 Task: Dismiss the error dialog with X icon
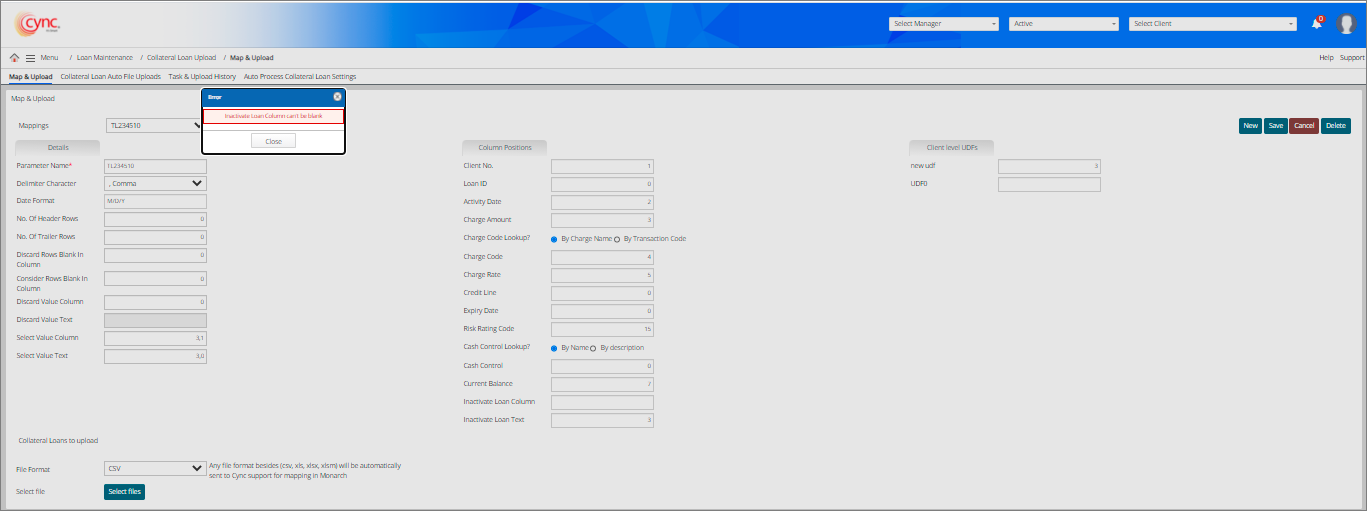[338, 97]
